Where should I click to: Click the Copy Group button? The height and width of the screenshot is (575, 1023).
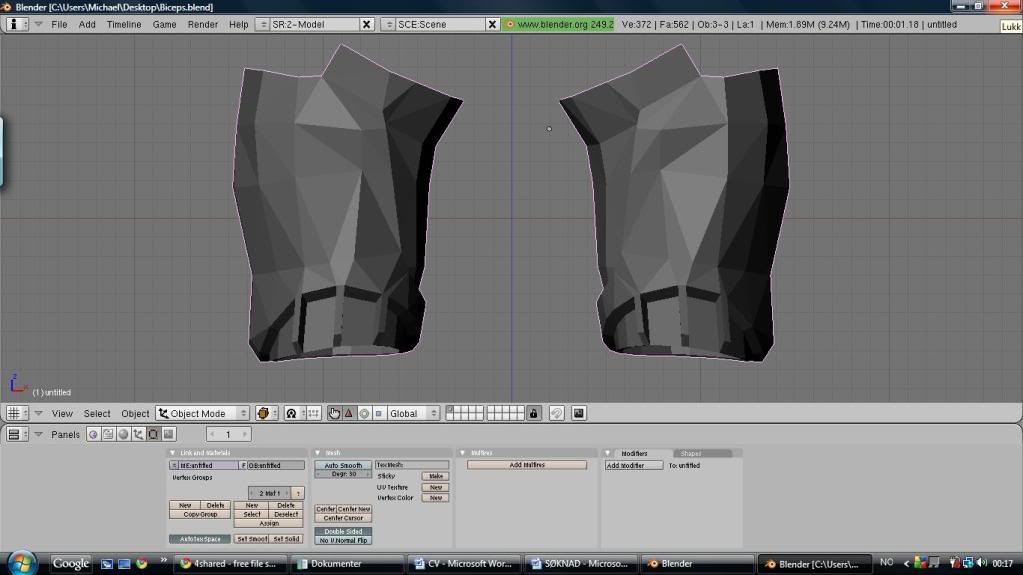tap(200, 514)
